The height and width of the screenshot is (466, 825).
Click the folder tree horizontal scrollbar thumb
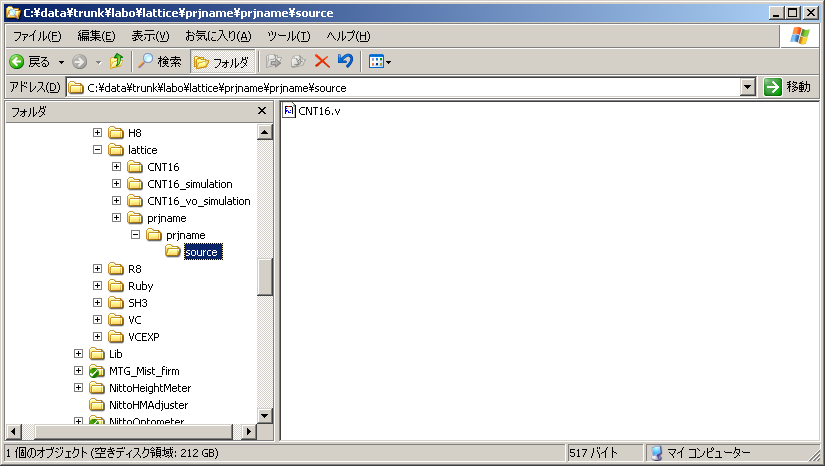134,432
